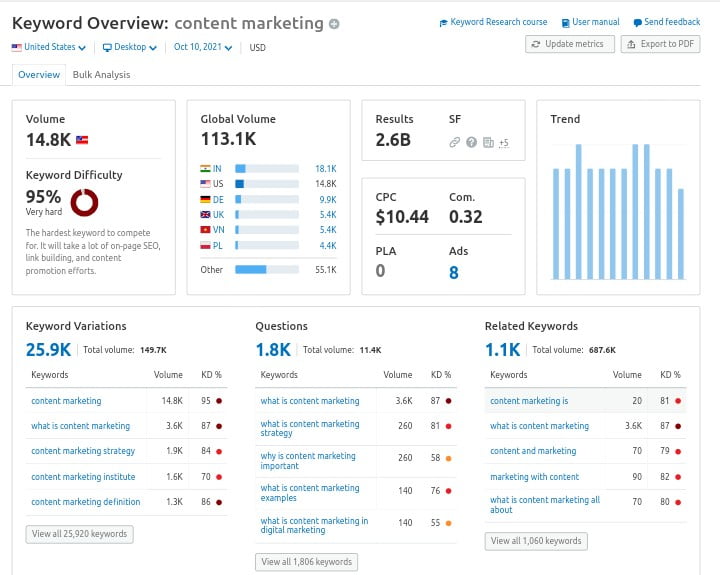The width and height of the screenshot is (720, 575).
Task: Click the Ads count 8 link
Action: pyautogui.click(x=453, y=272)
